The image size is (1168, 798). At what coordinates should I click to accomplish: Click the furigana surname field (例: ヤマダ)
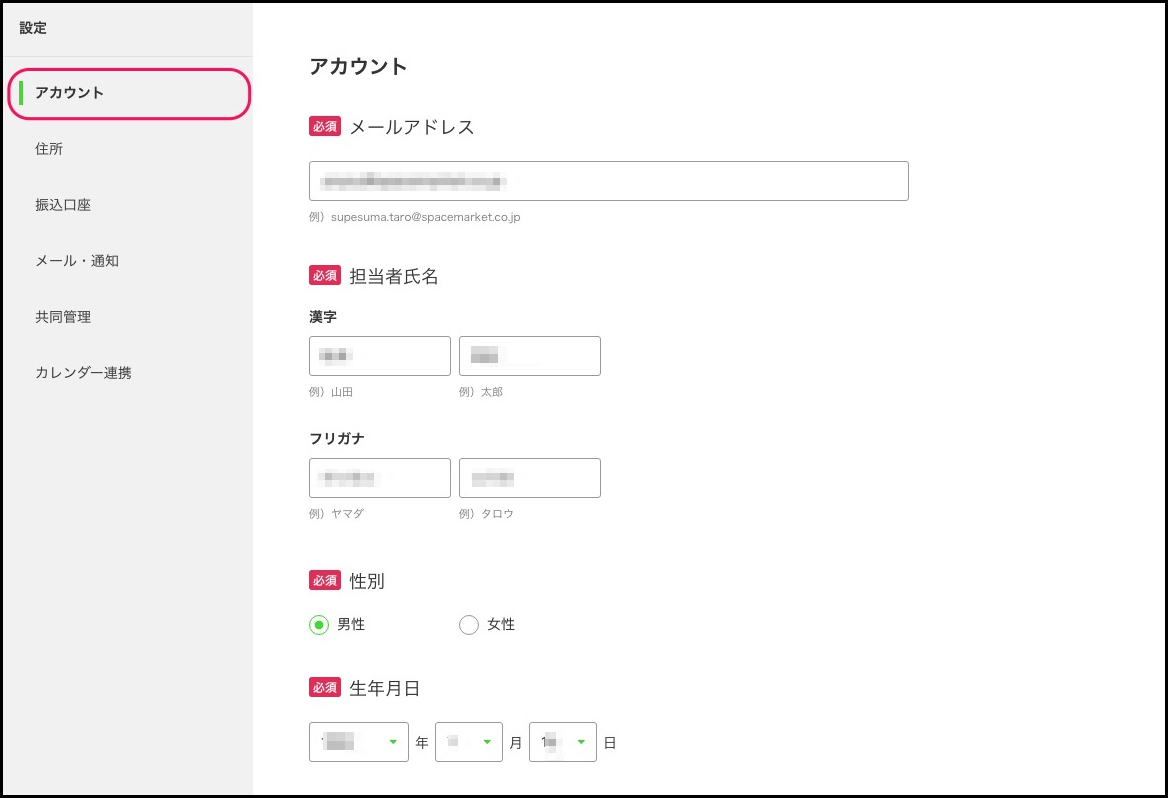[x=380, y=478]
